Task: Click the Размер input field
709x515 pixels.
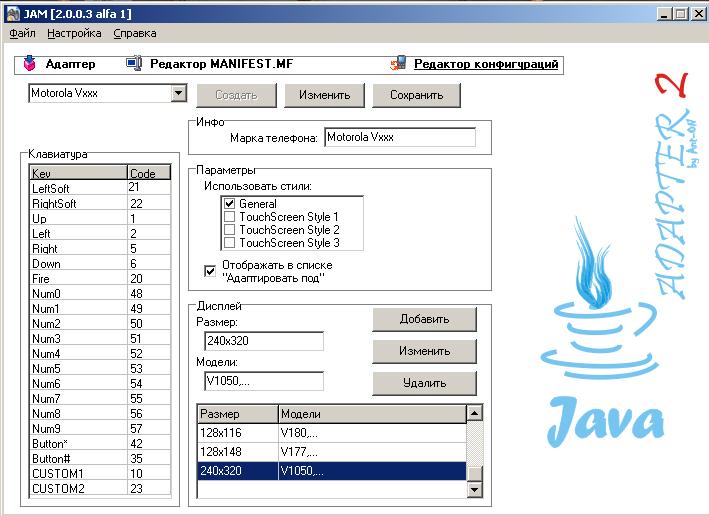Action: pyautogui.click(x=264, y=340)
